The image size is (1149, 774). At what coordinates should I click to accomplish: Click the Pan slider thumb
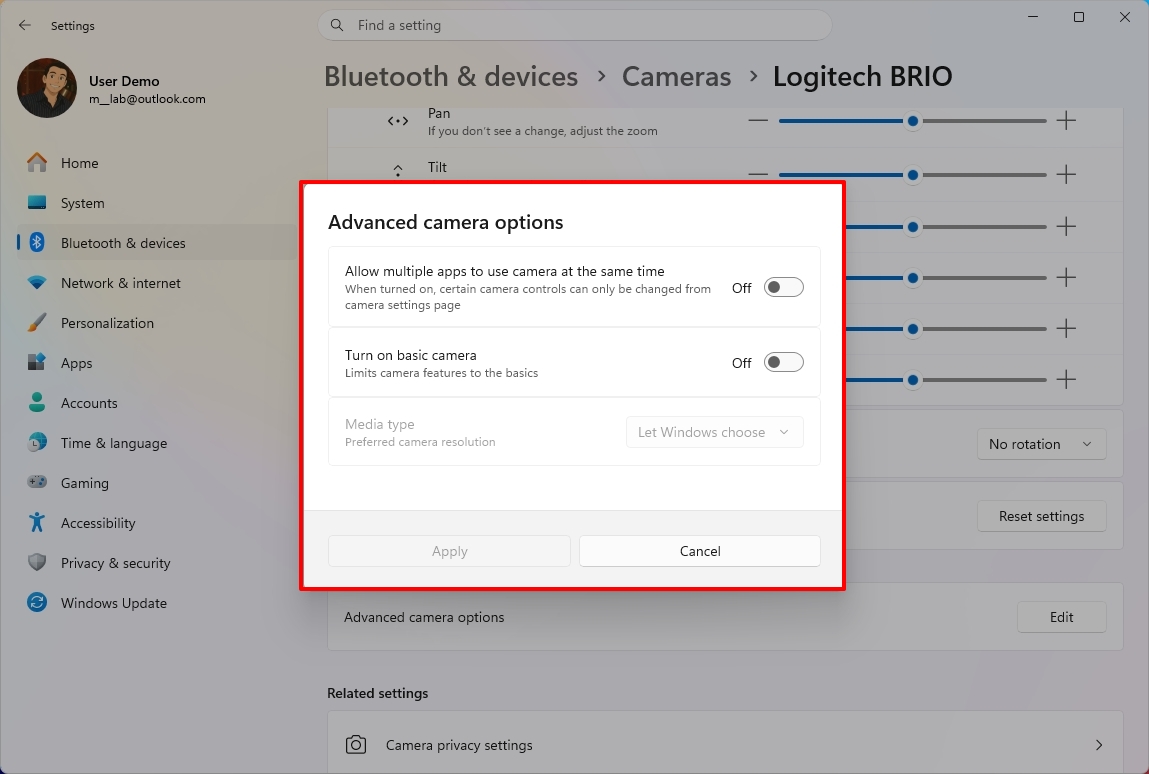pos(912,121)
